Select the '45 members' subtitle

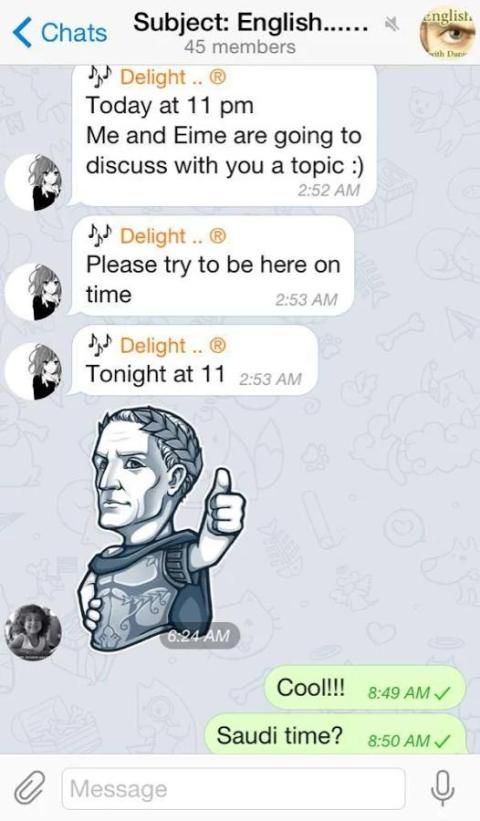240,47
